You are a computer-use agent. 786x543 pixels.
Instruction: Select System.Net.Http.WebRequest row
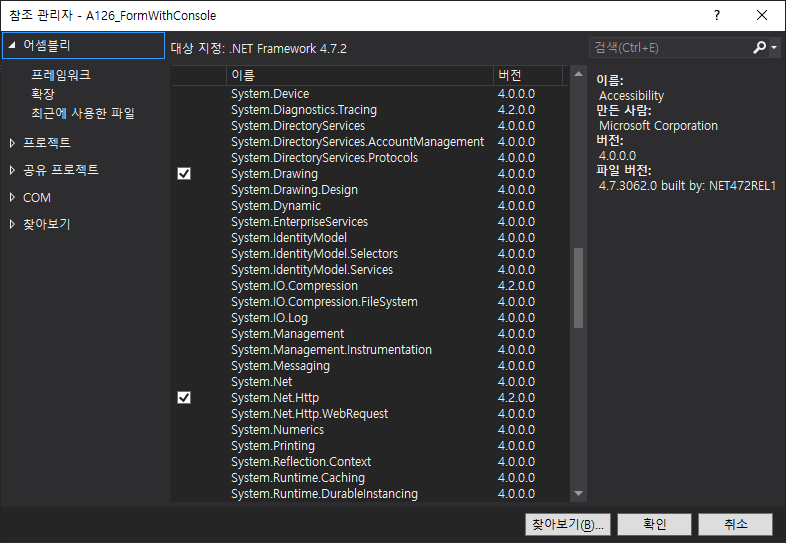click(369, 414)
